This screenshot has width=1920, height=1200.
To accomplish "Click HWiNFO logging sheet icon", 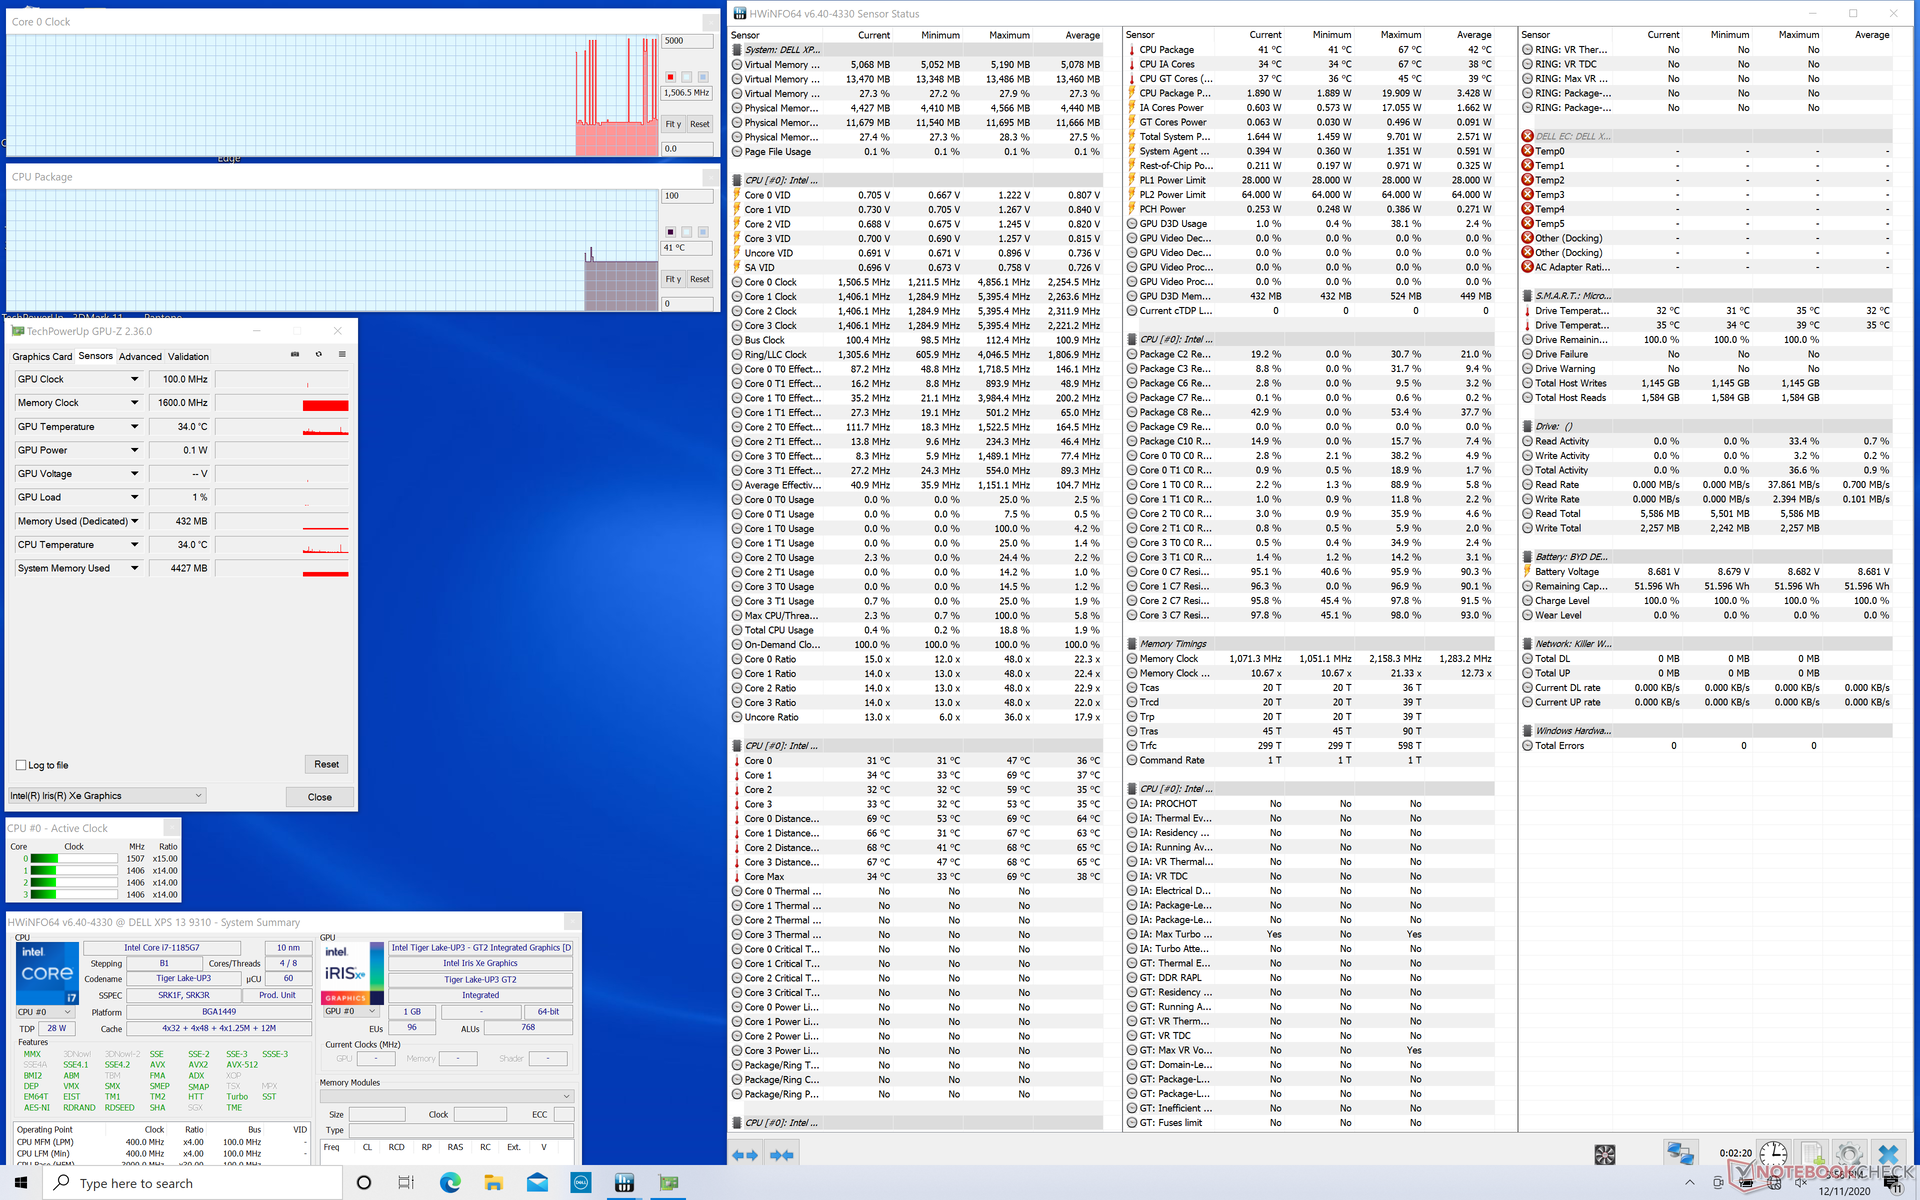I will (x=1812, y=1154).
